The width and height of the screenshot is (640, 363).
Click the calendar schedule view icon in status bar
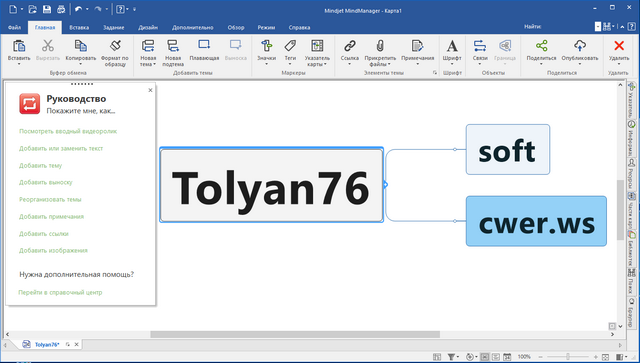point(507,357)
